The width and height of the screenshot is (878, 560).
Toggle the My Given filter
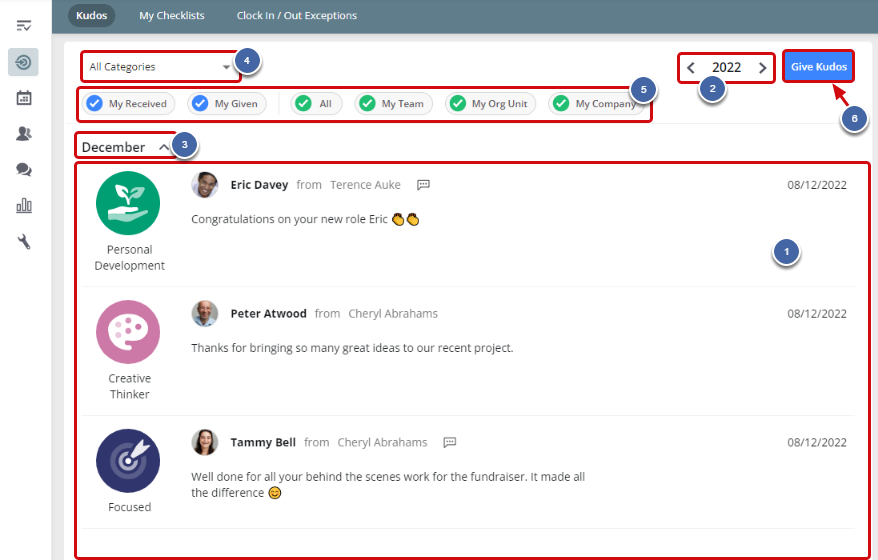tap(226, 104)
